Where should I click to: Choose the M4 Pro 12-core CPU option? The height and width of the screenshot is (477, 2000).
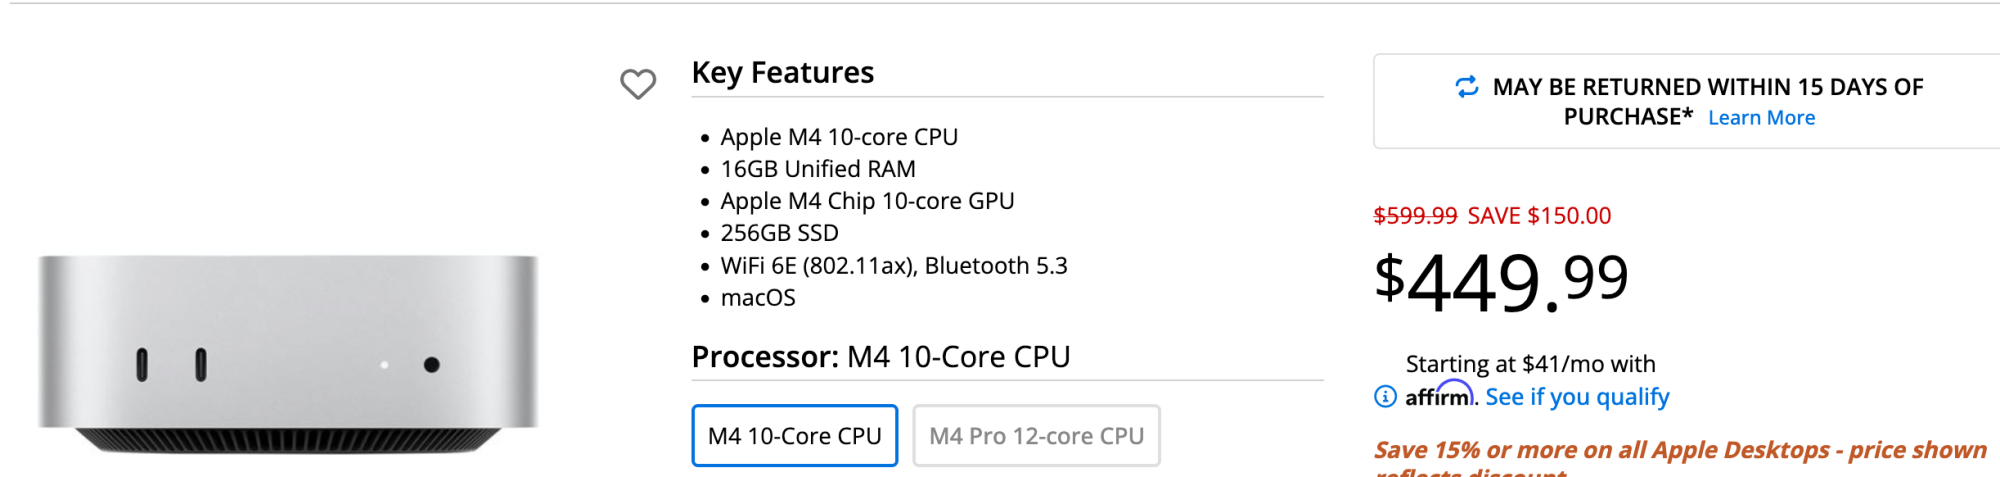pyautogui.click(x=1036, y=436)
